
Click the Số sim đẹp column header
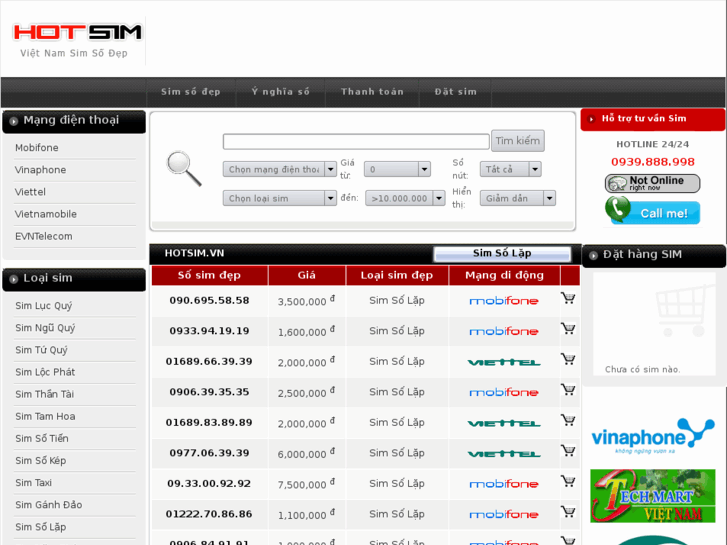pyautogui.click(x=210, y=275)
